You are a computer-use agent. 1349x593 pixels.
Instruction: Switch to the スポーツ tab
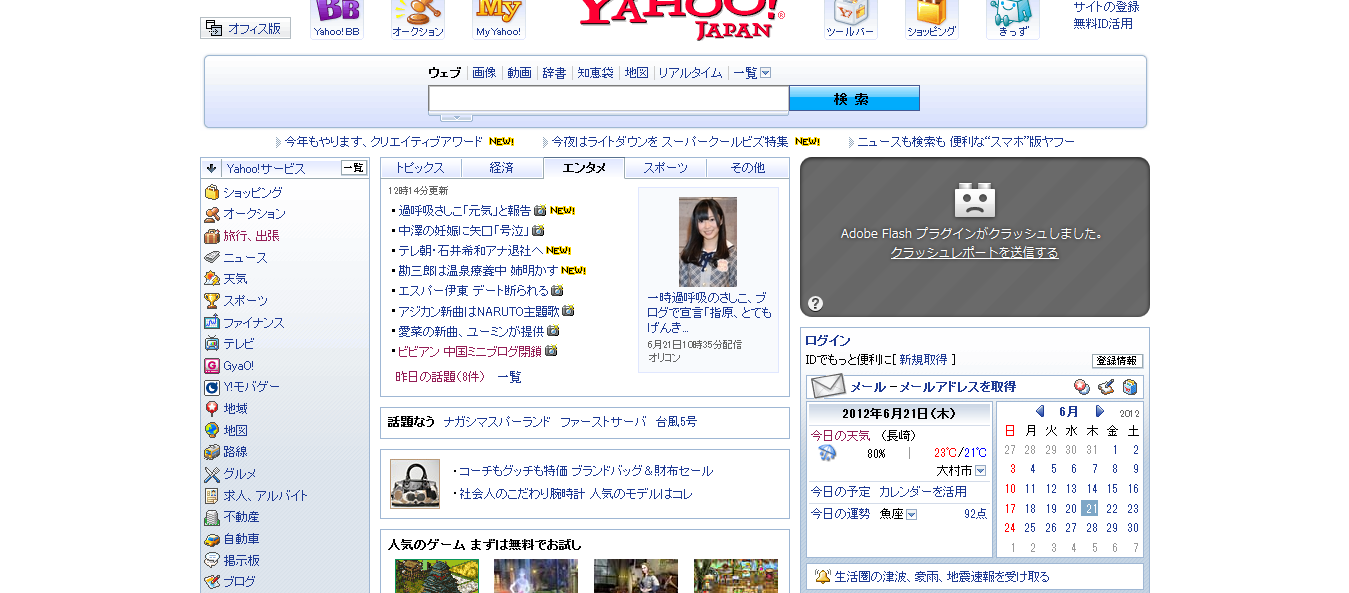(665, 168)
